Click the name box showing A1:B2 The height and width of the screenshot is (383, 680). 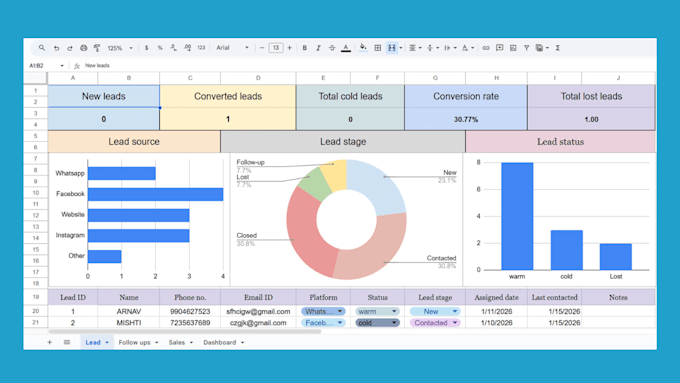[x=46, y=65]
